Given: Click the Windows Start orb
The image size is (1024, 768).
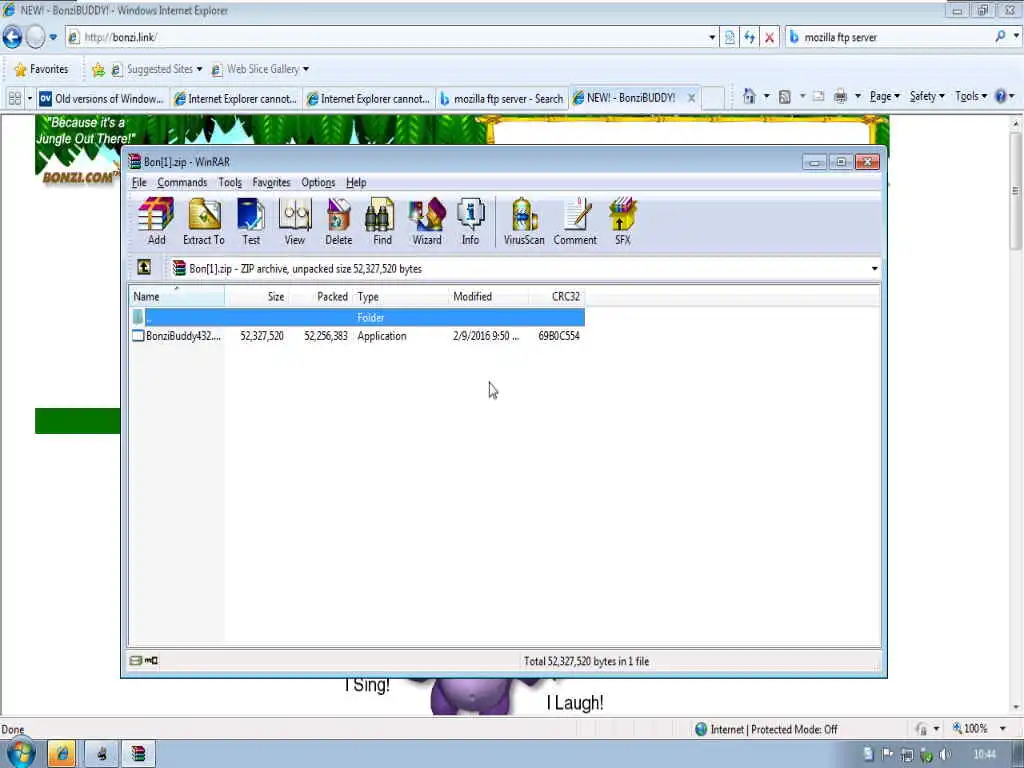Looking at the screenshot, I should point(20,753).
